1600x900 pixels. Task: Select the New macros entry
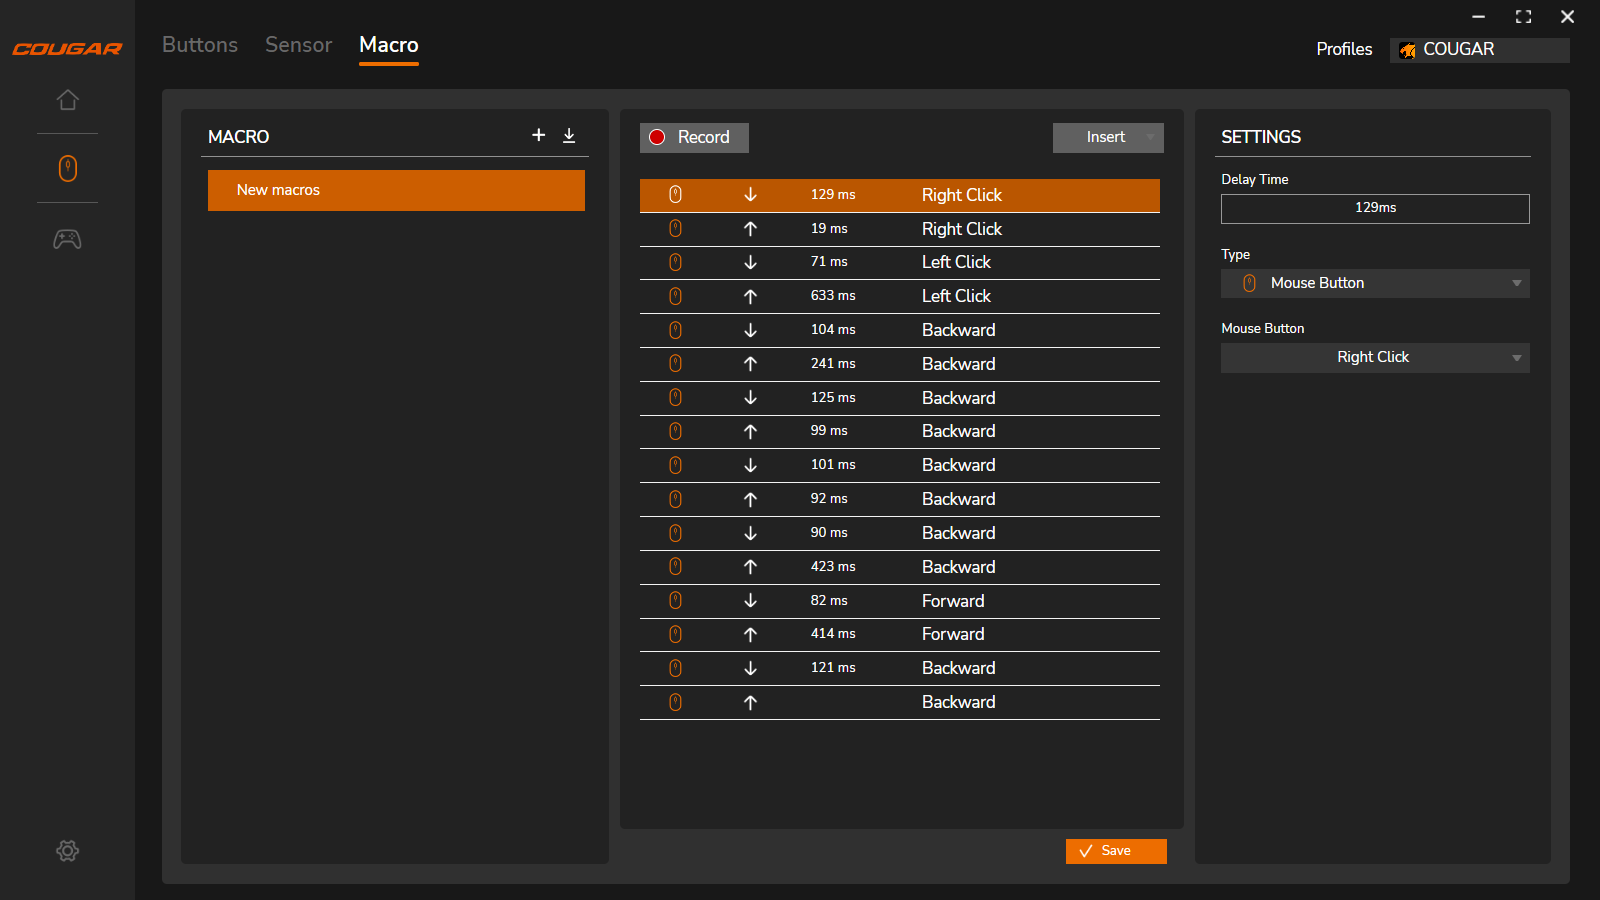pyautogui.click(x=396, y=190)
